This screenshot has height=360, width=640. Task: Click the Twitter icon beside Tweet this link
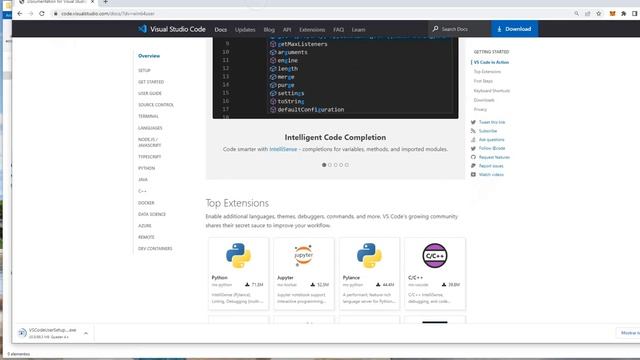click(x=473, y=122)
